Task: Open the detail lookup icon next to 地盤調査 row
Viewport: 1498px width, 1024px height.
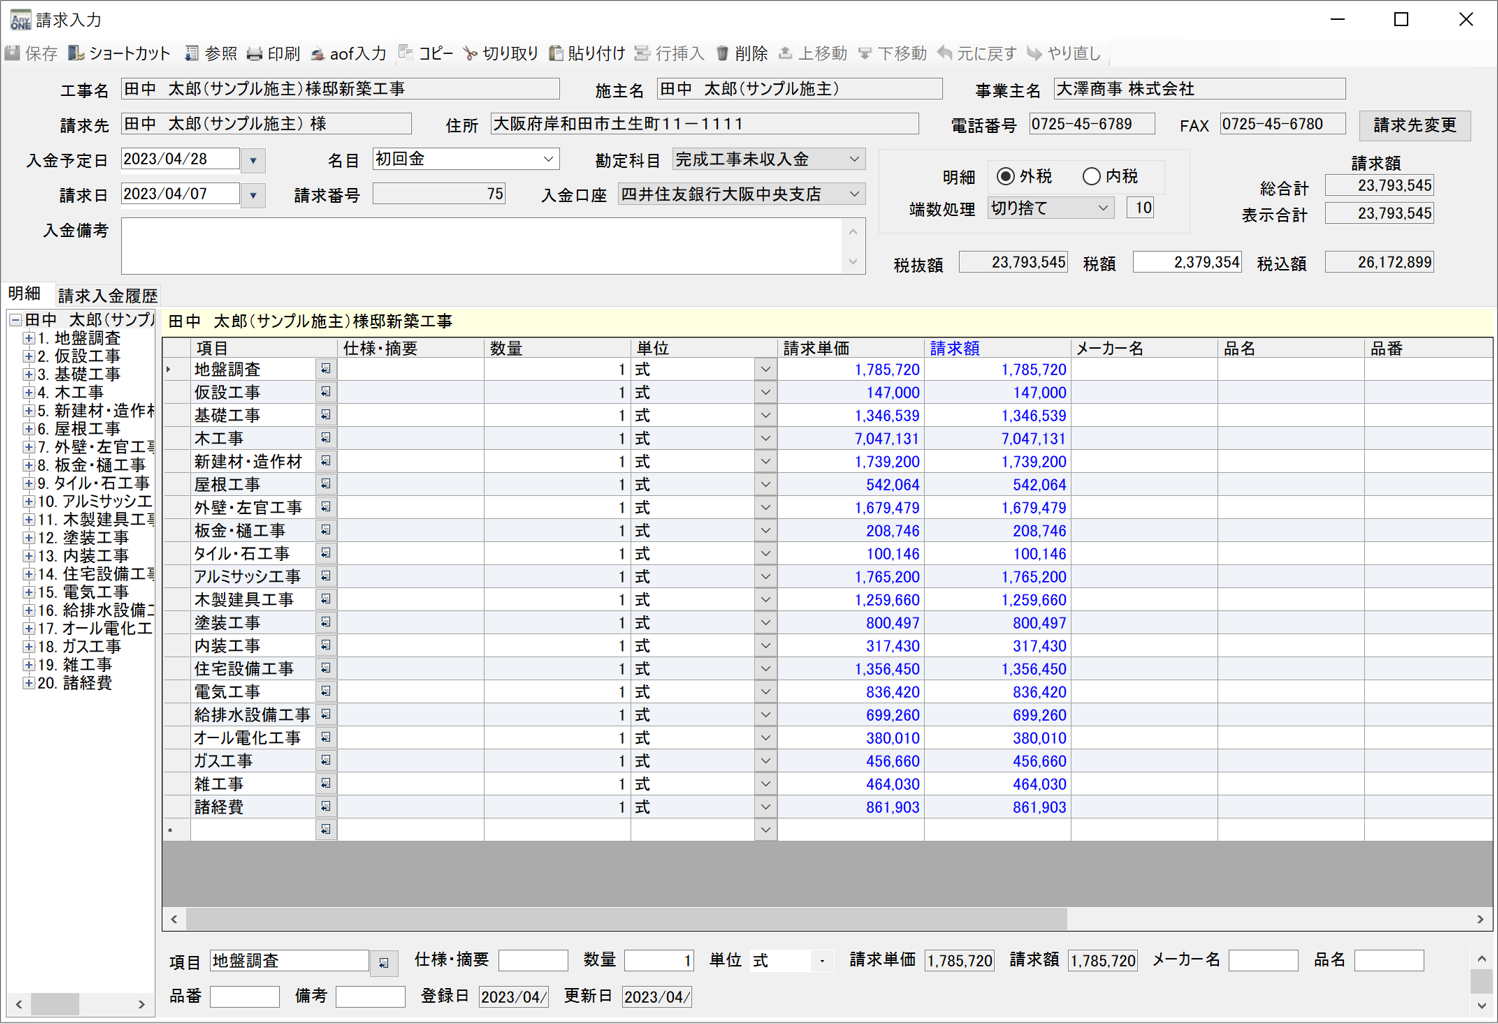Action: (x=325, y=368)
